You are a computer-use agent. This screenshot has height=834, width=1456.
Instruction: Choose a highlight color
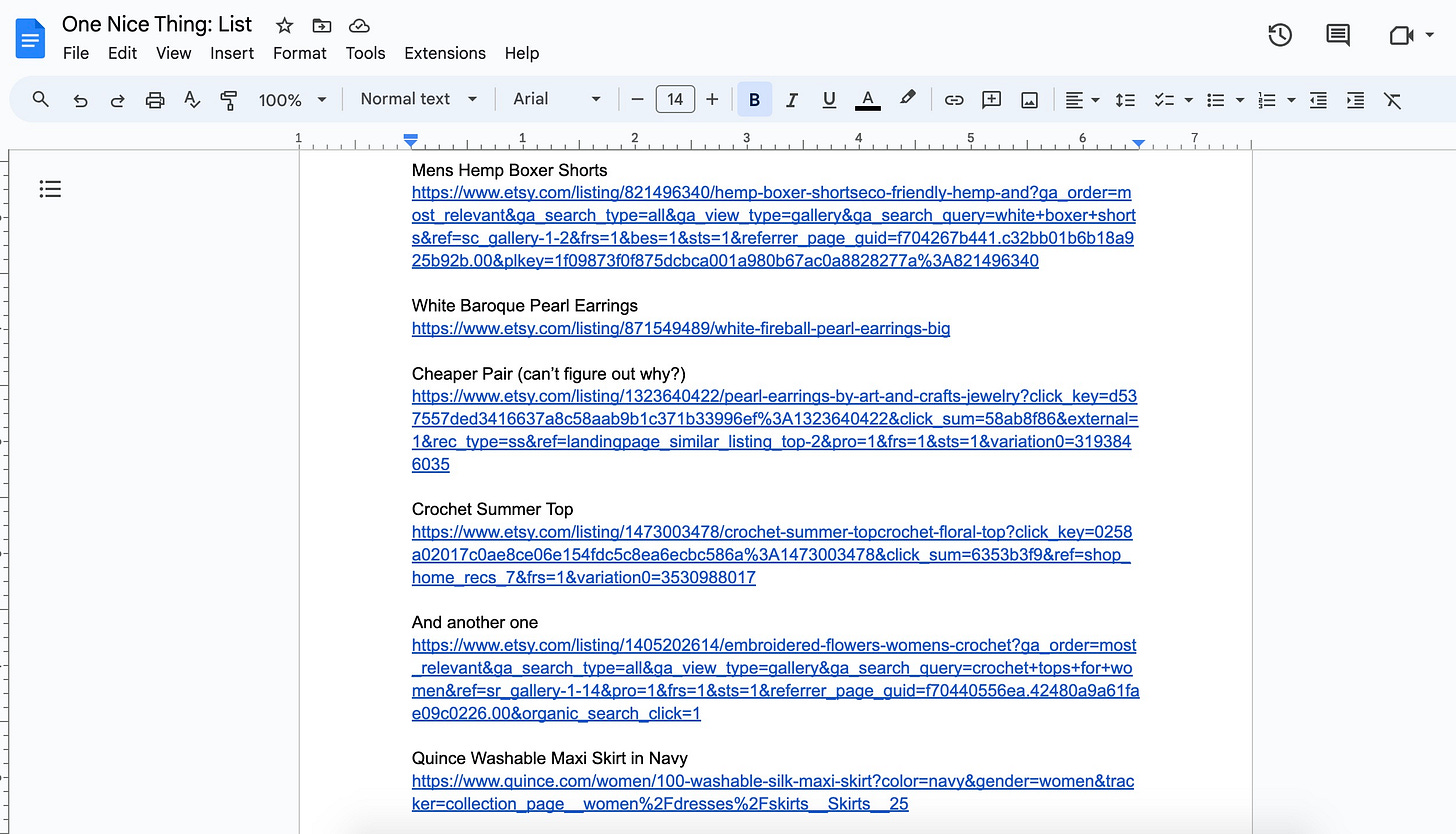[907, 99]
